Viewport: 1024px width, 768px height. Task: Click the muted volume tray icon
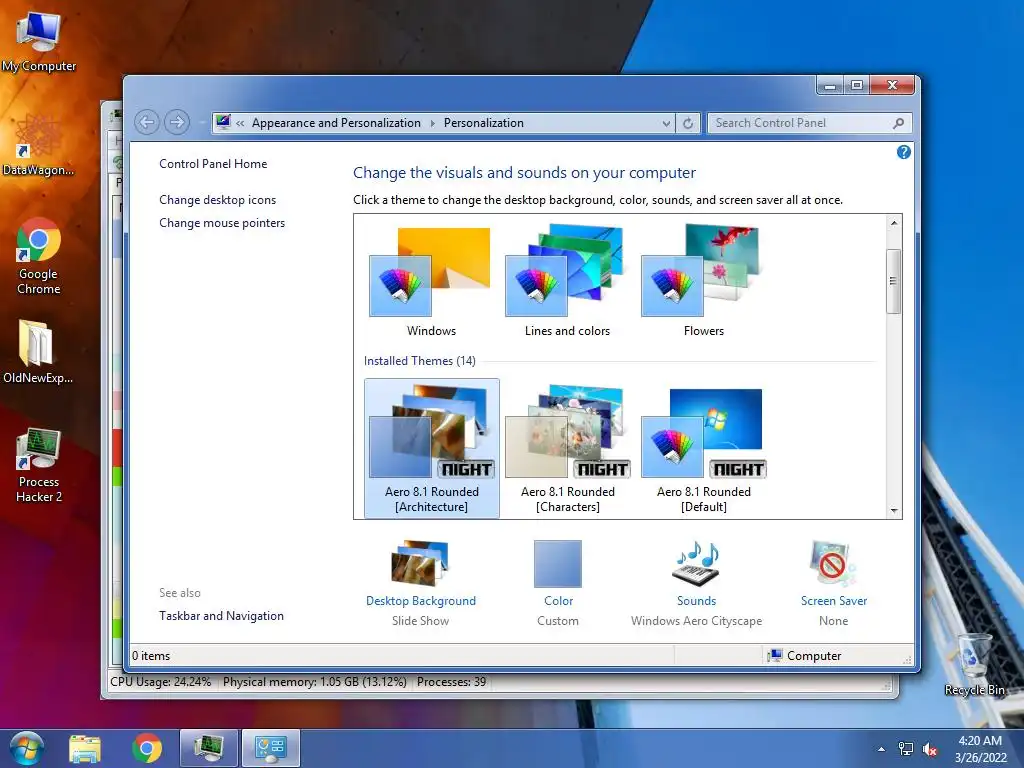point(930,750)
